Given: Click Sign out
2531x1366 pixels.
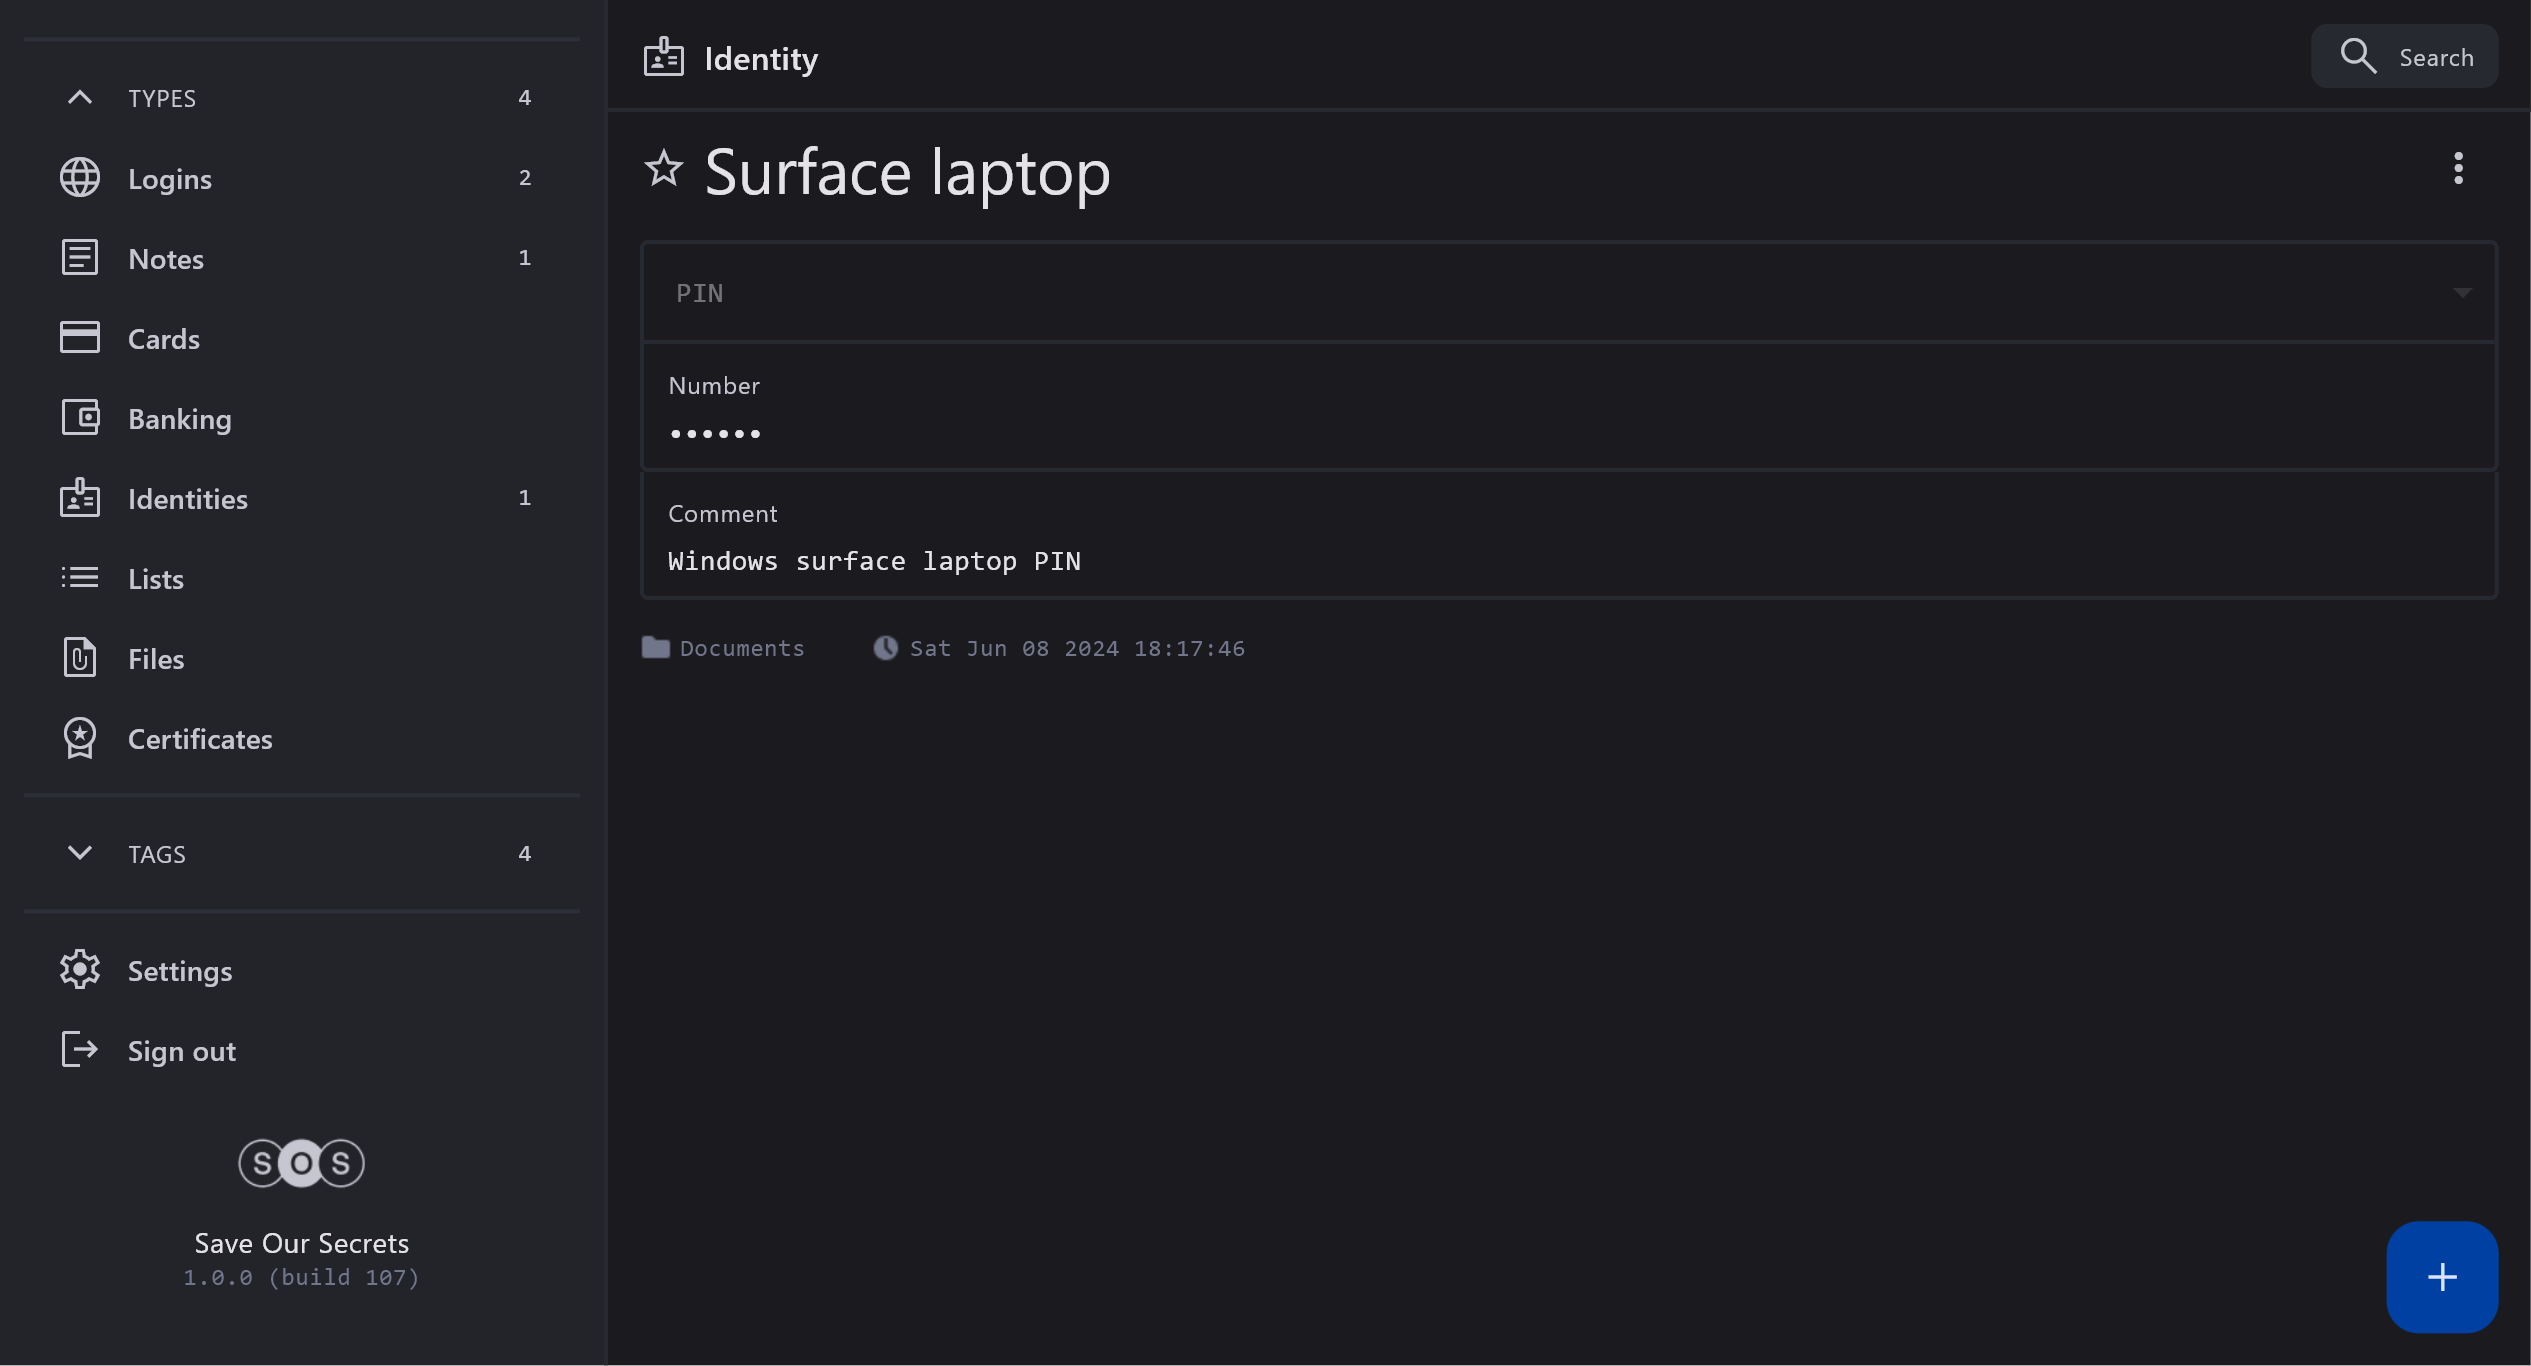Looking at the screenshot, I should pos(182,1051).
